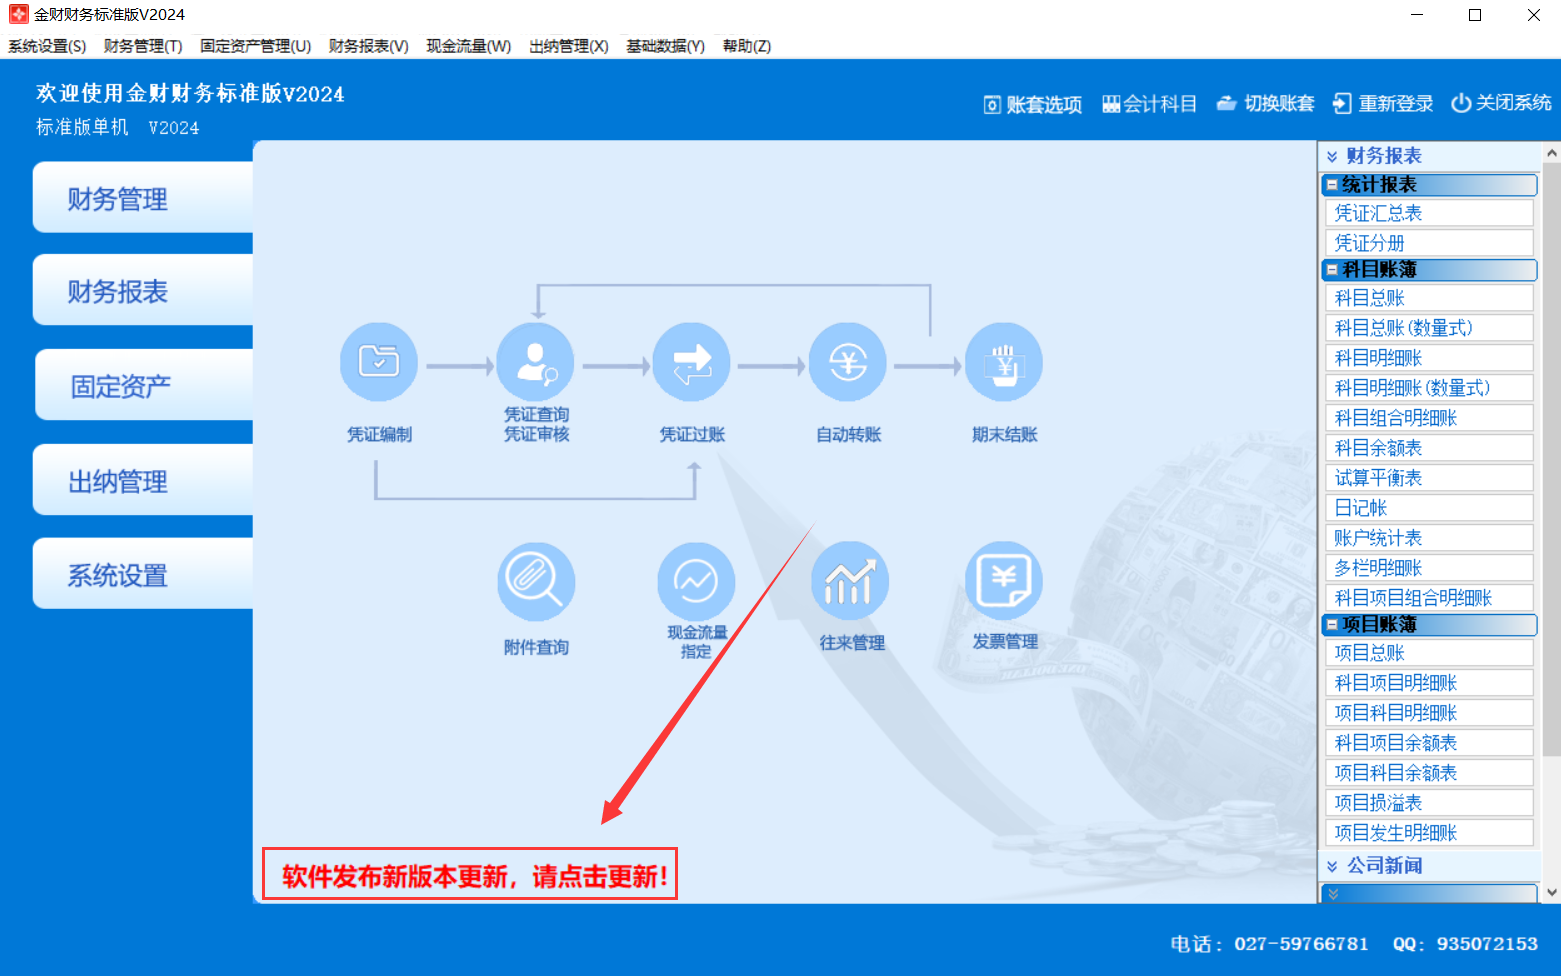Open the 附件查询 magnifier icon

click(x=536, y=582)
